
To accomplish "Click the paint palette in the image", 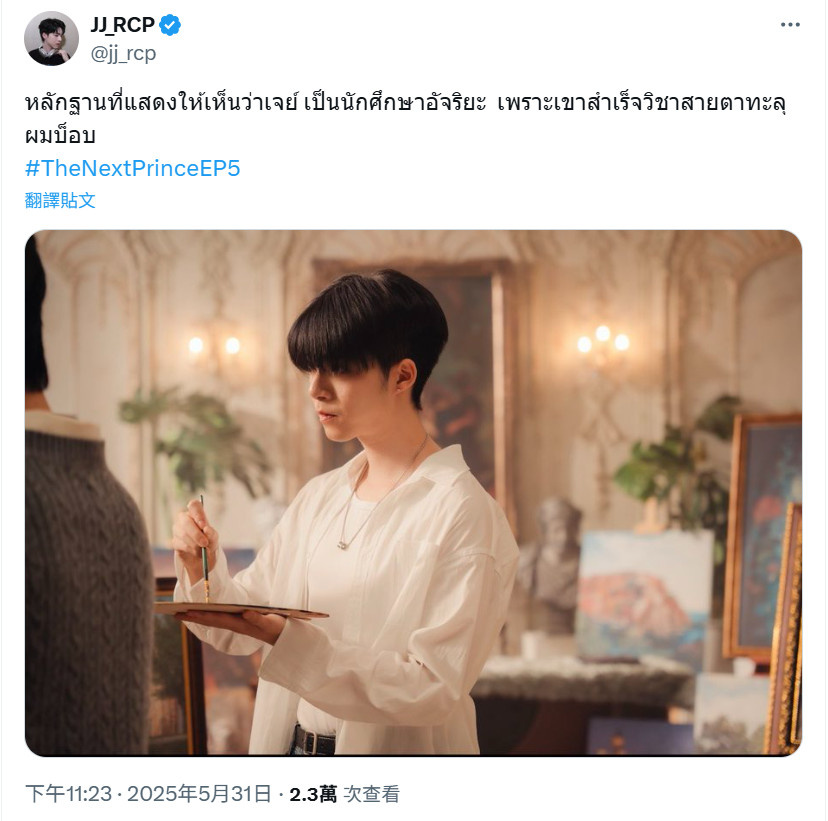I will pos(240,610).
